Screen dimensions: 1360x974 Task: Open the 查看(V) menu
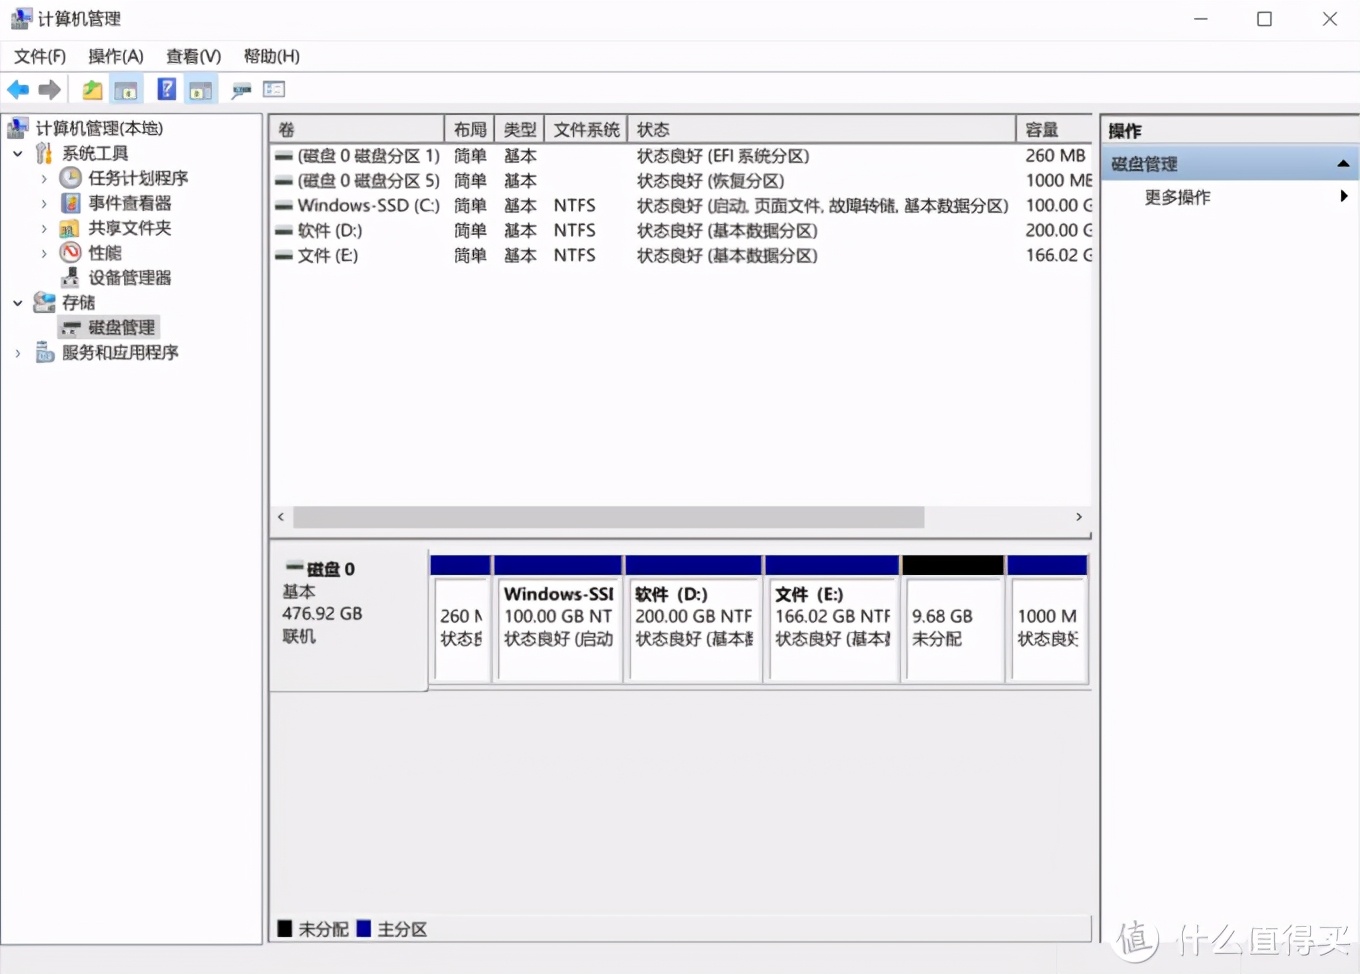click(x=192, y=56)
